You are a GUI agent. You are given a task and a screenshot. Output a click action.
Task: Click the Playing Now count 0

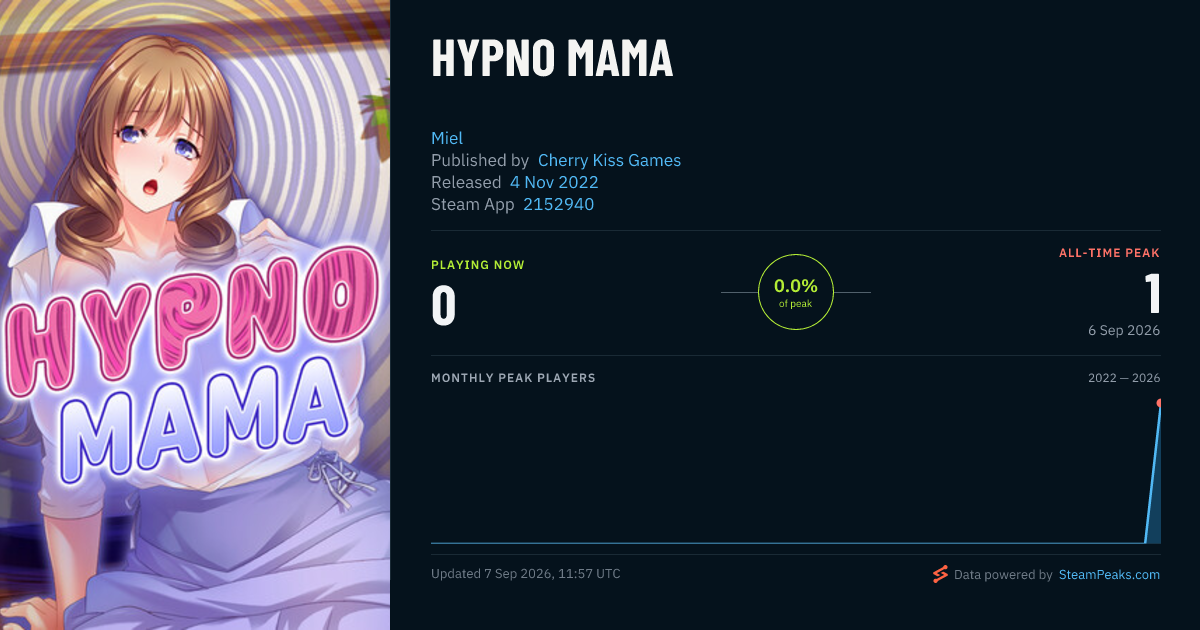(443, 306)
